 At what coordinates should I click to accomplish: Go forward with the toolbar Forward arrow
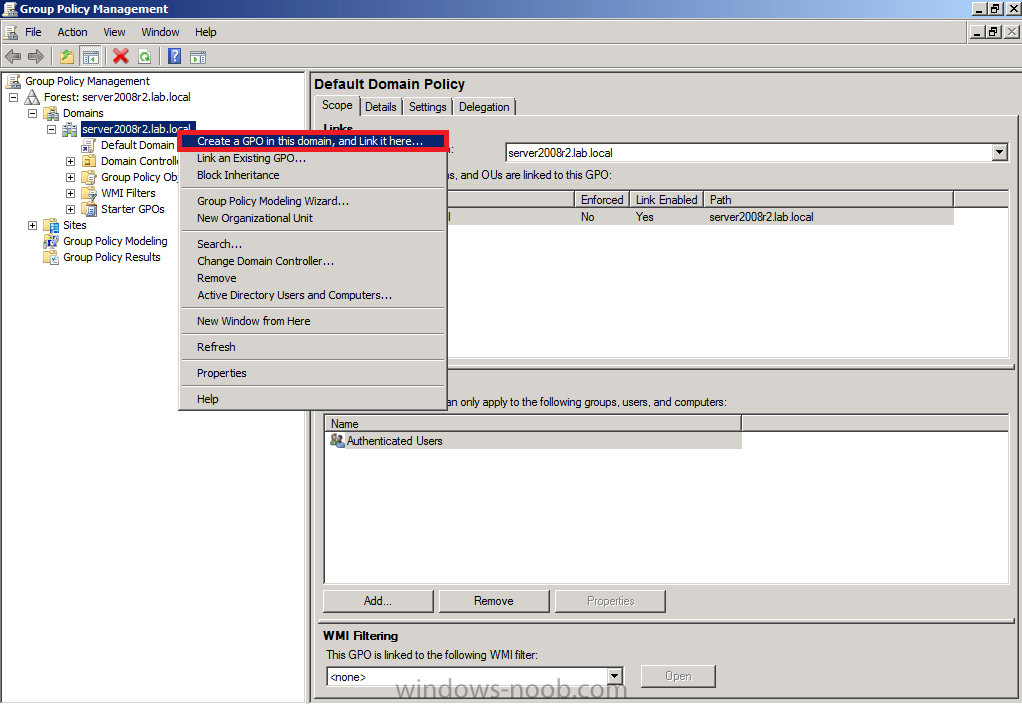pyautogui.click(x=36, y=57)
